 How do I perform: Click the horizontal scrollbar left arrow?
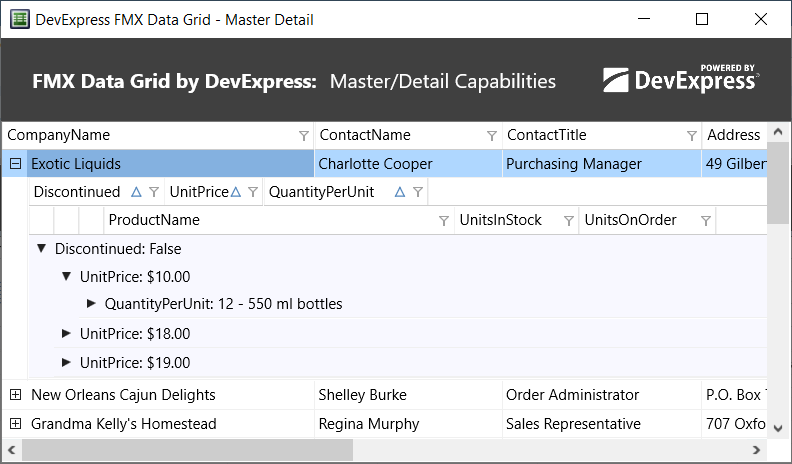pos(11,449)
